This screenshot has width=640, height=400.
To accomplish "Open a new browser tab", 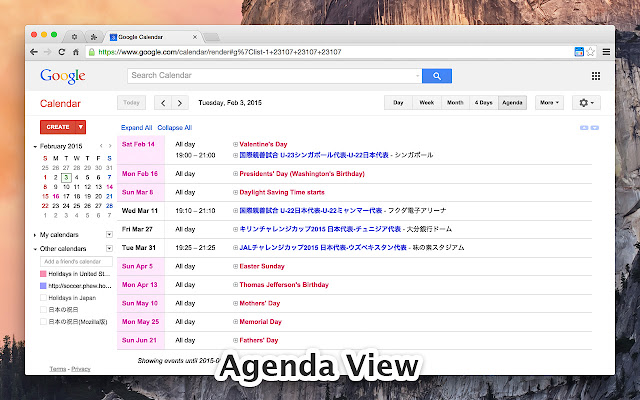I will pos(211,38).
